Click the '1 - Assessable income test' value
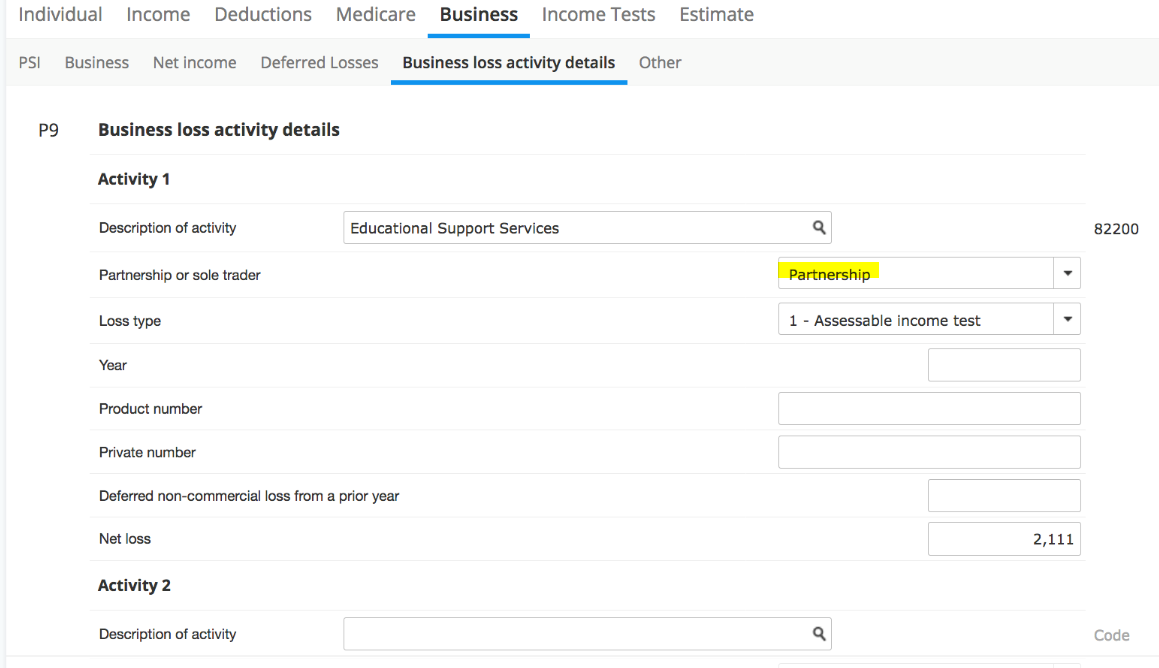The width and height of the screenshot is (1159, 668). [x=885, y=321]
